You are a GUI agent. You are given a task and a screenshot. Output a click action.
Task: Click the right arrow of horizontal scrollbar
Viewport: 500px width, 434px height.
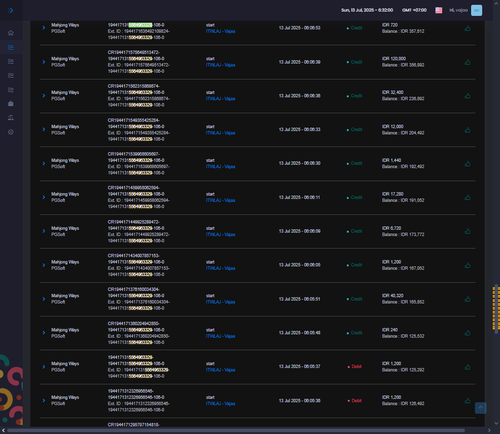coord(489,431)
